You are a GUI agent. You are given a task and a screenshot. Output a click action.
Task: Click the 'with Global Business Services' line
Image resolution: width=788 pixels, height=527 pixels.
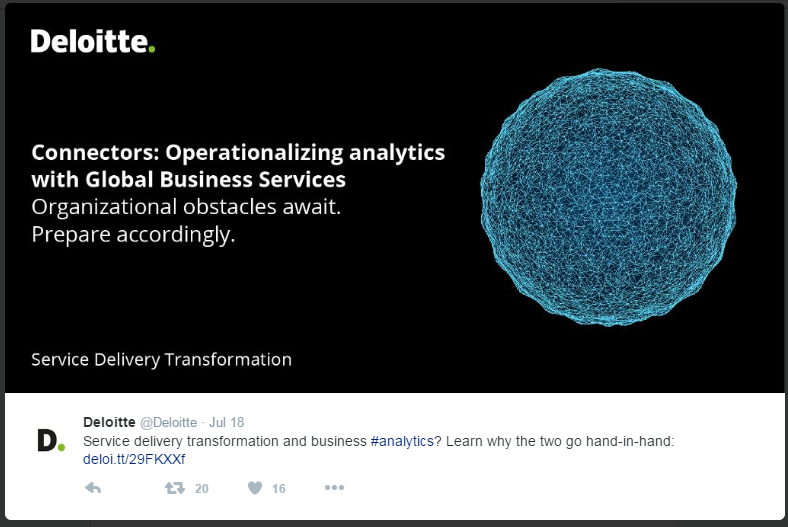(x=188, y=180)
